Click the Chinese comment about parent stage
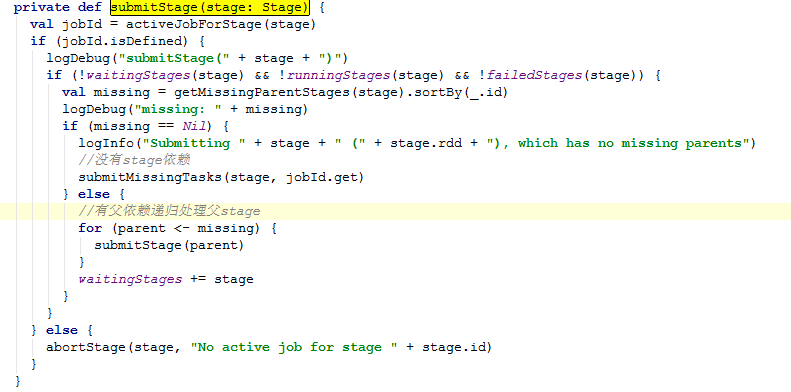The image size is (791, 392). coord(169,211)
